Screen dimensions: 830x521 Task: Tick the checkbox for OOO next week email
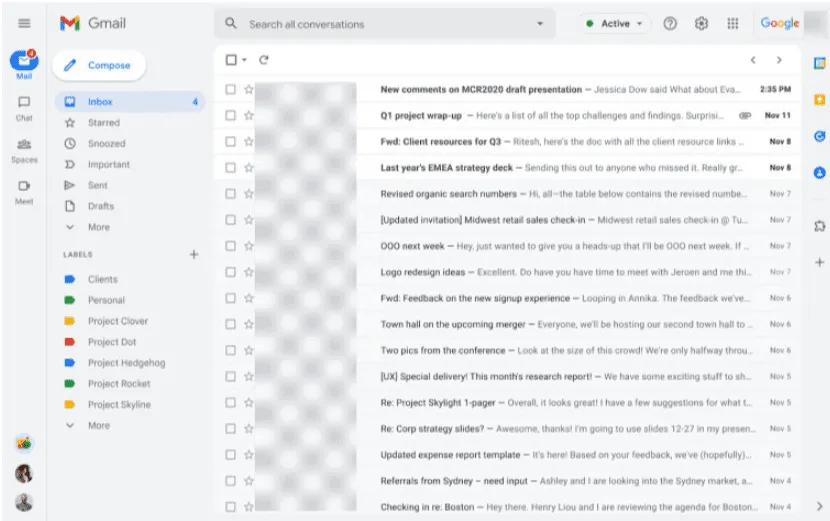click(x=231, y=245)
